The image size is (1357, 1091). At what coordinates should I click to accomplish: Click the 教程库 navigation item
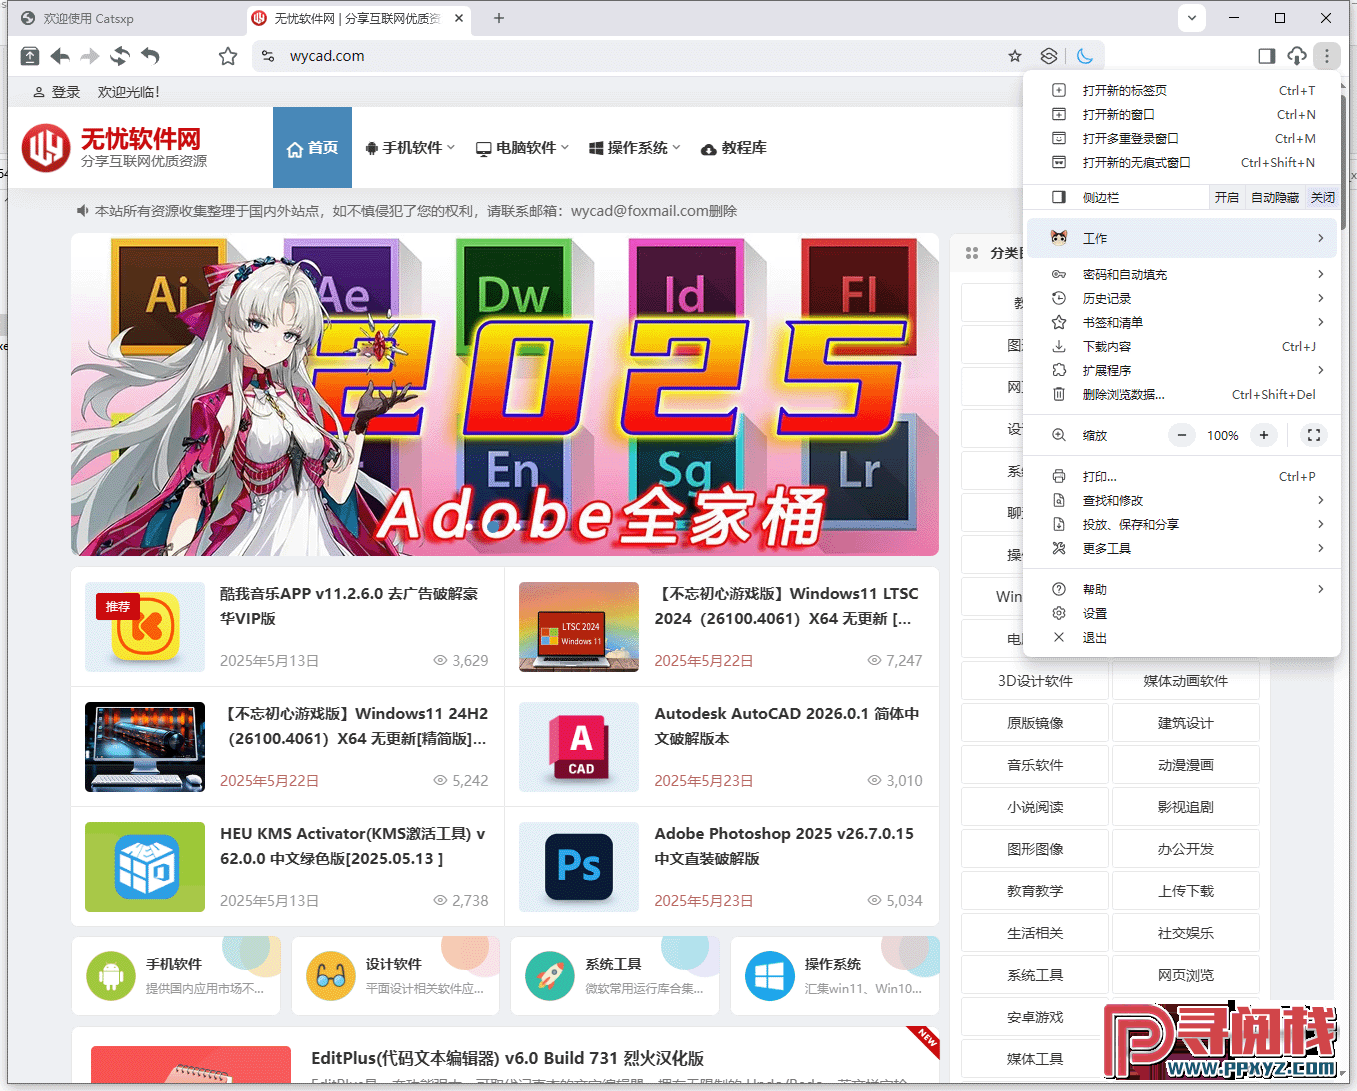point(734,148)
